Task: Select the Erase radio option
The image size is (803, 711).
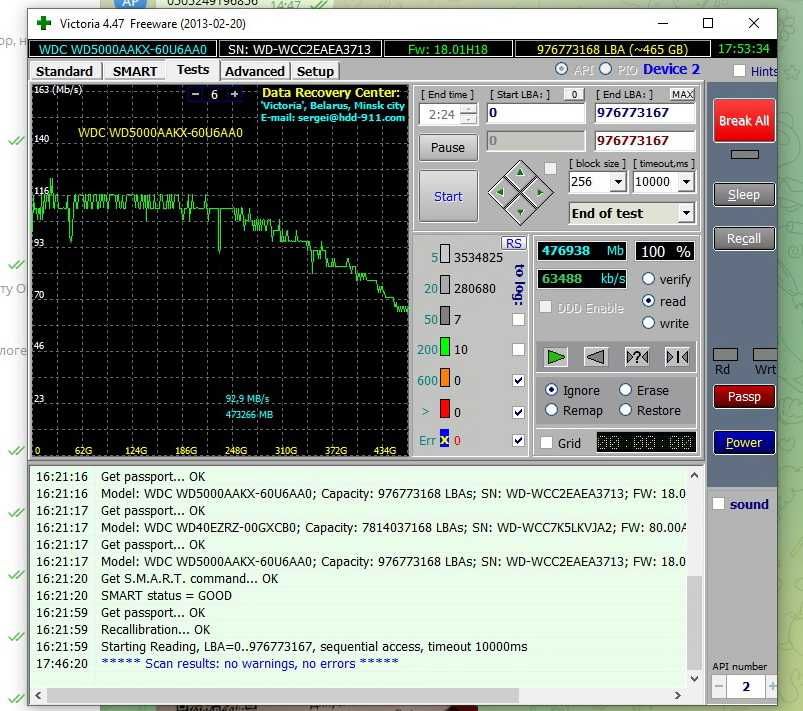Action: click(x=625, y=390)
